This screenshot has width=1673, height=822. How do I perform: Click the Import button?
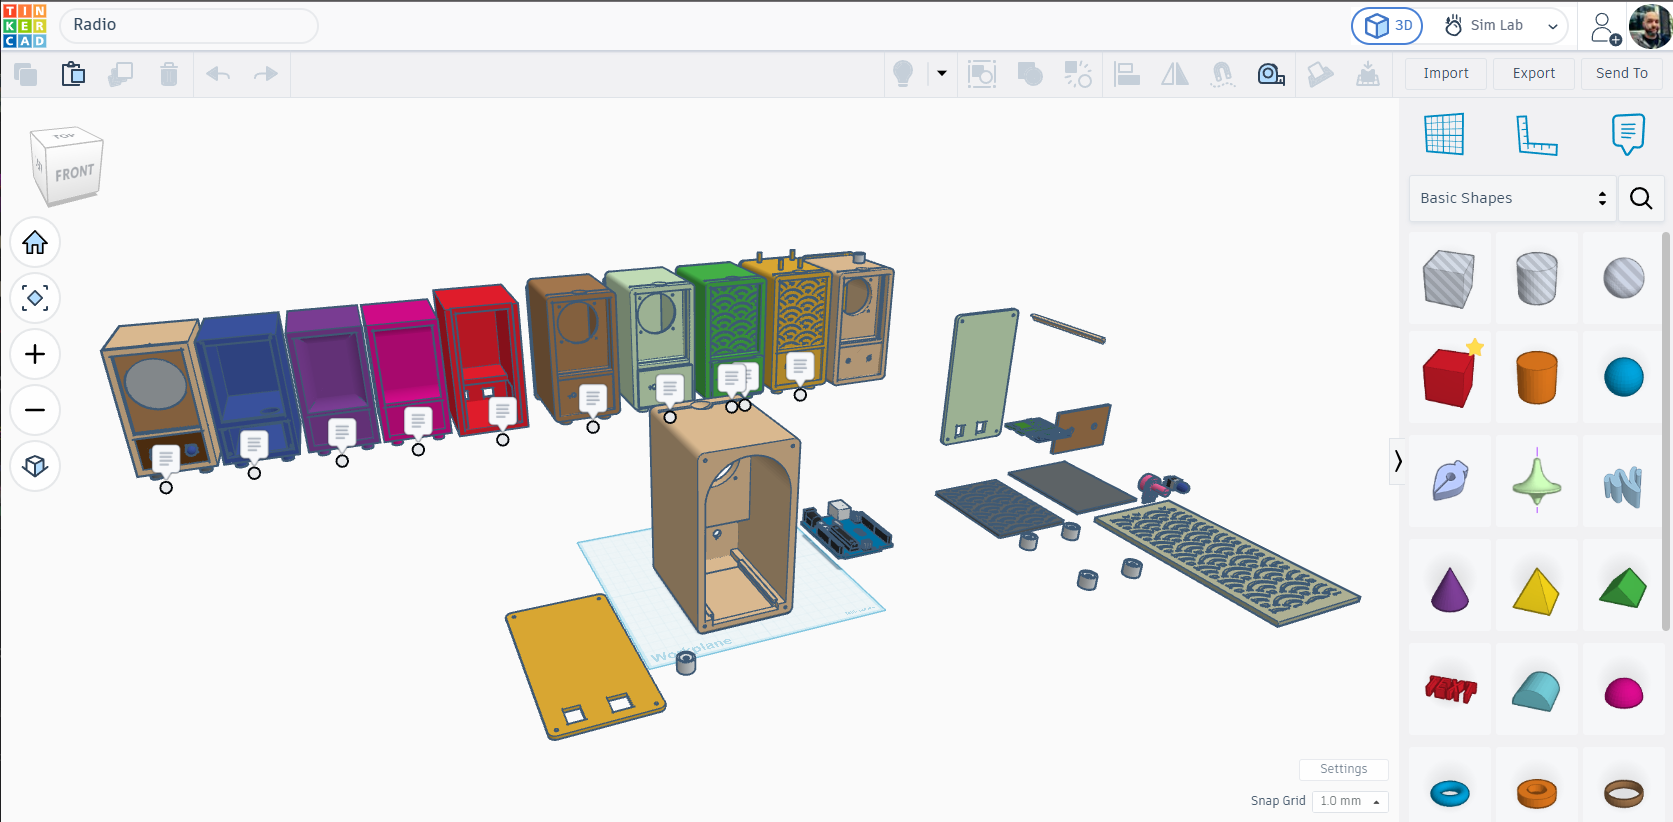(1446, 74)
